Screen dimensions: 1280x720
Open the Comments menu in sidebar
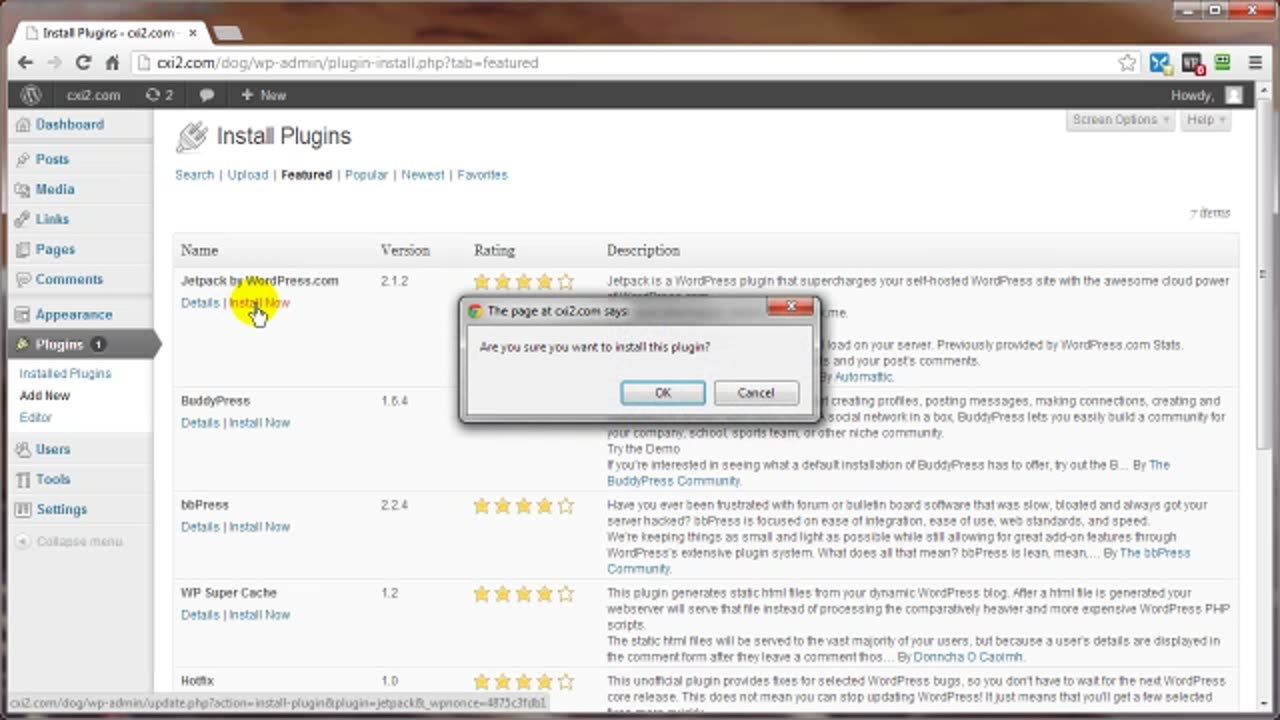tap(69, 279)
